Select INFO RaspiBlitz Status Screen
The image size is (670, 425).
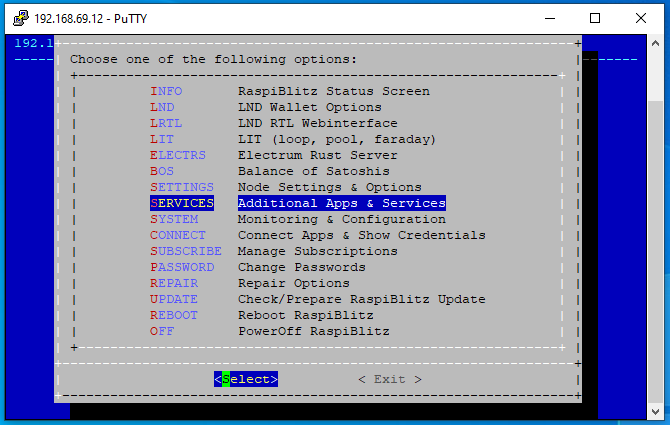pos(290,91)
